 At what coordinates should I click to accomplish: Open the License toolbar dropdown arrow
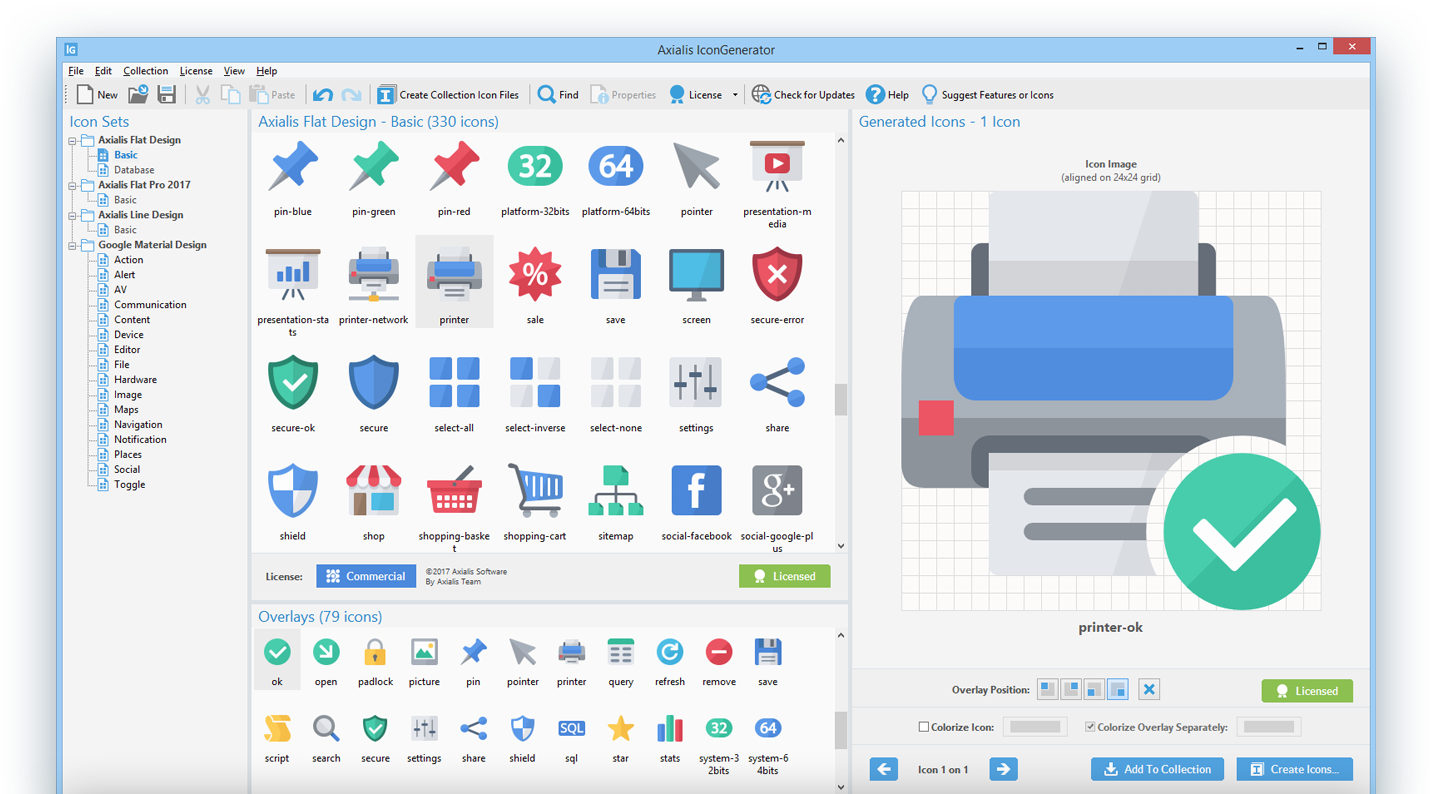(735, 95)
